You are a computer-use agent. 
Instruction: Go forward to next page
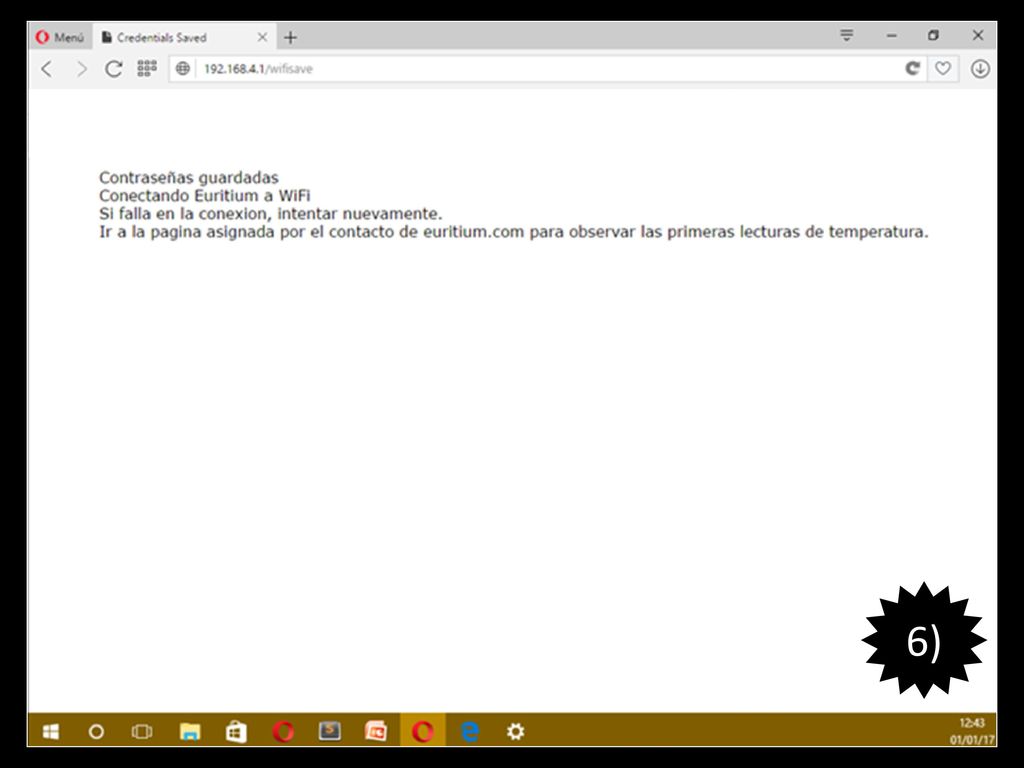click(x=81, y=69)
